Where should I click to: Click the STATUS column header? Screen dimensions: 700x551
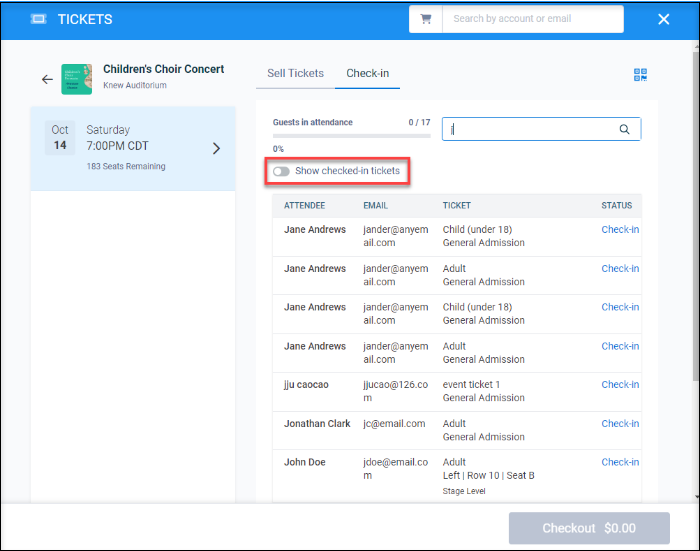617,205
